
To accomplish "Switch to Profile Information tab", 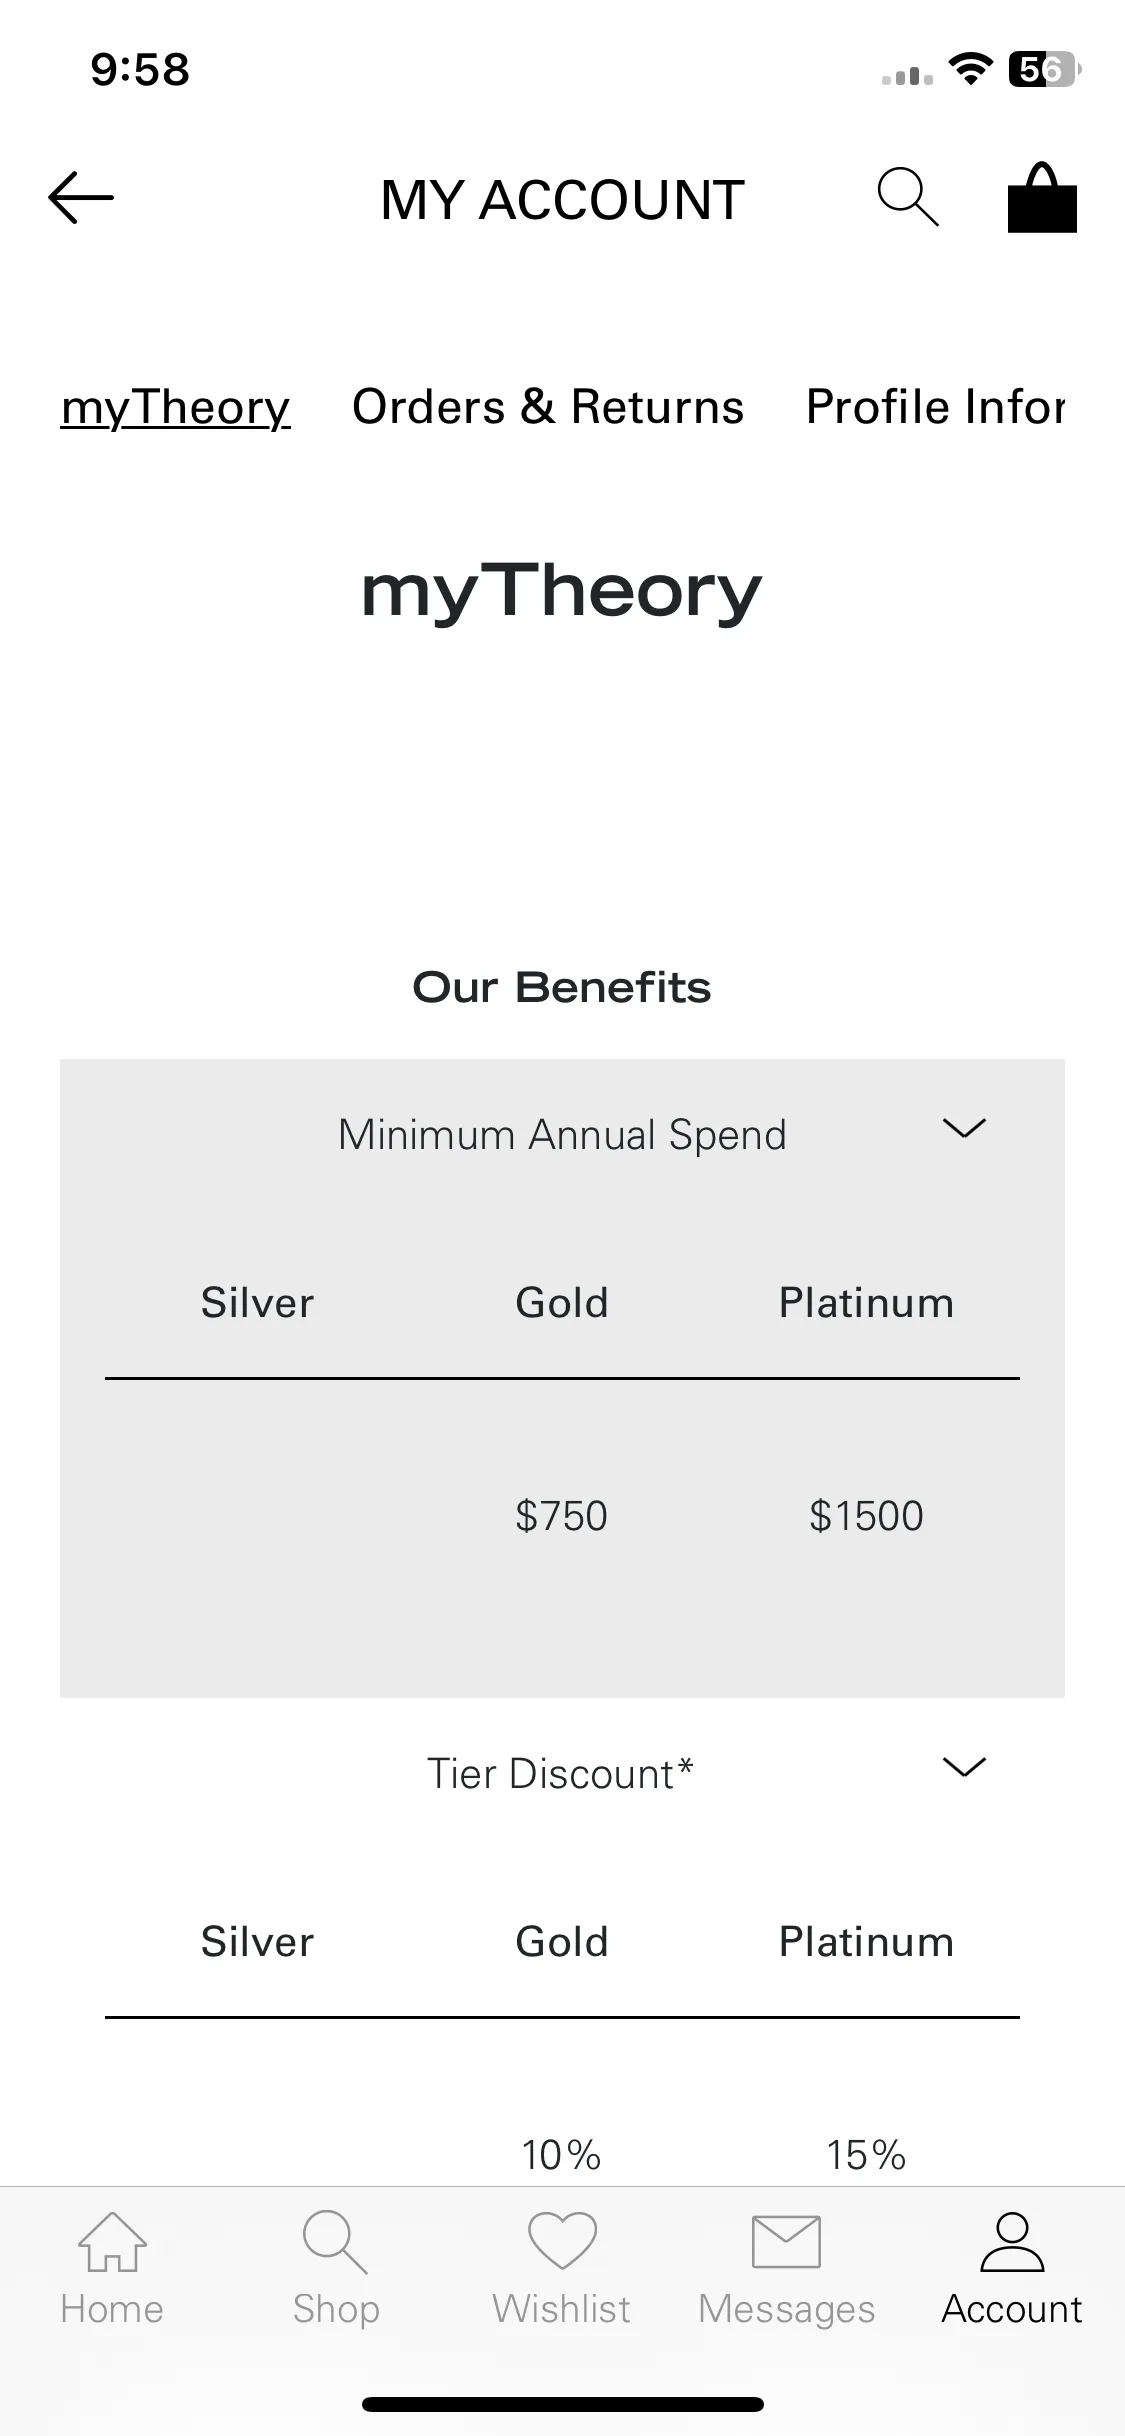I will [x=936, y=407].
